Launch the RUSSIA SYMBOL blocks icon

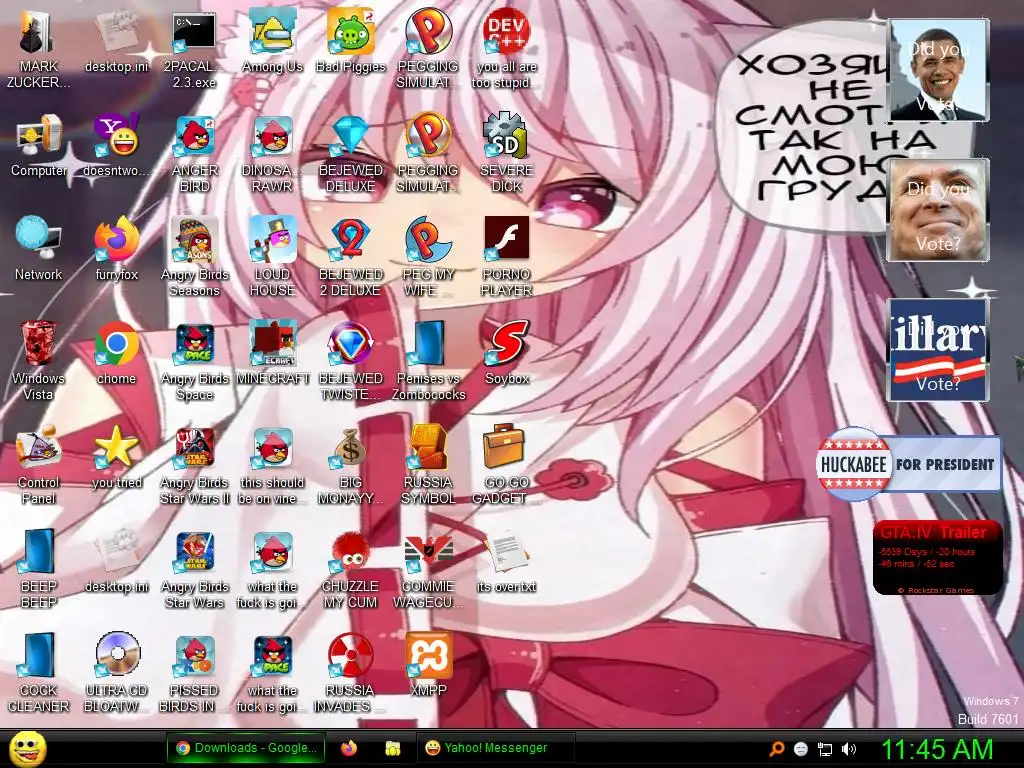coord(428,465)
